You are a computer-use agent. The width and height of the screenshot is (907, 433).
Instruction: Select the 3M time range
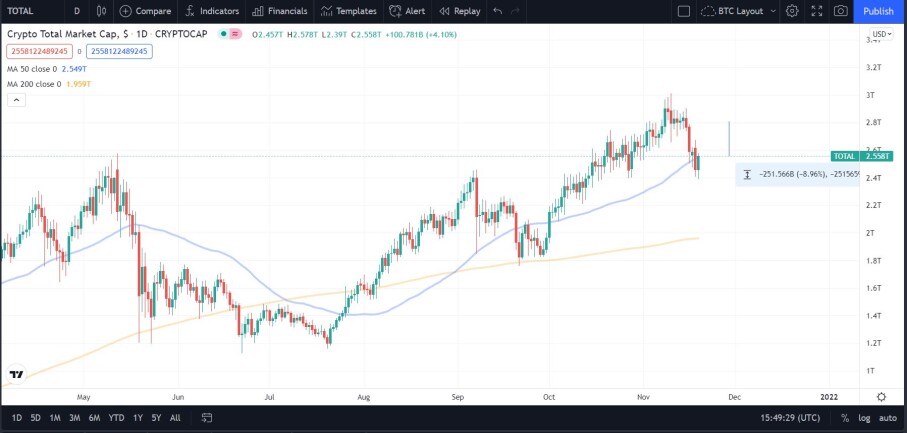click(74, 417)
